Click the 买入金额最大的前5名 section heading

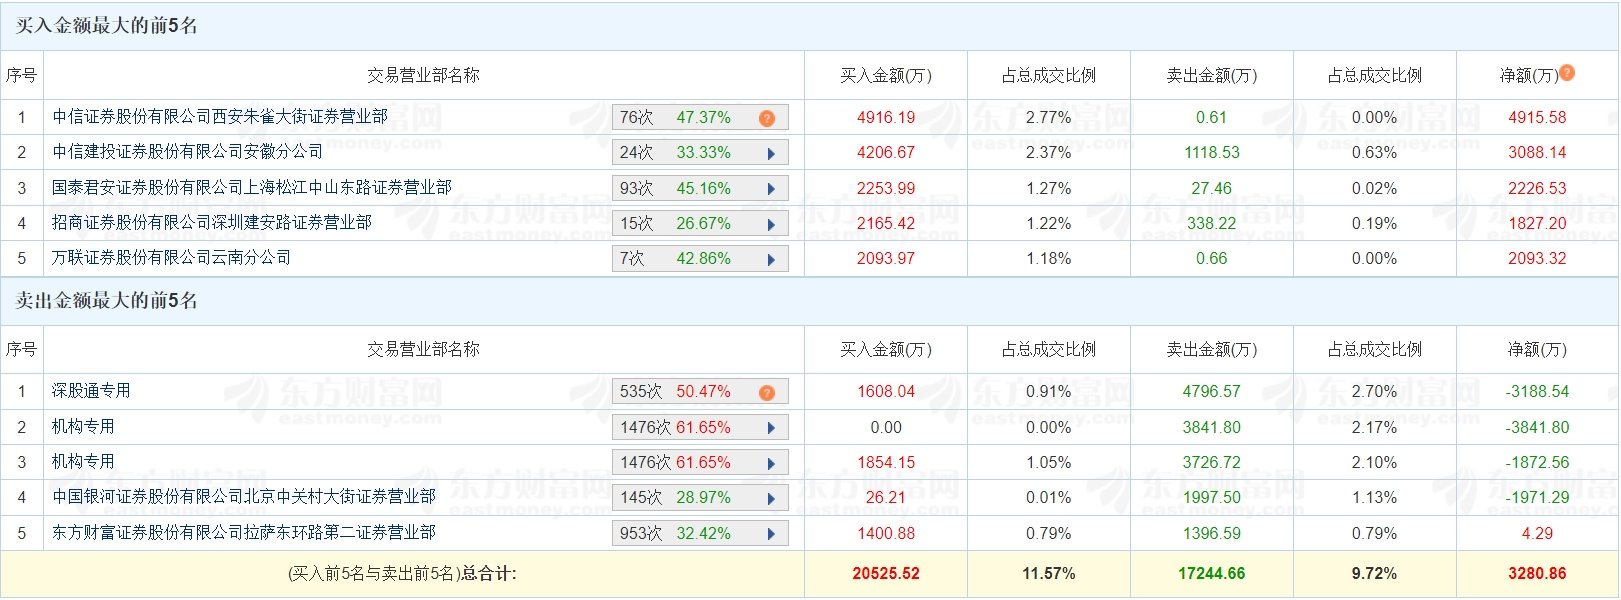pos(106,26)
